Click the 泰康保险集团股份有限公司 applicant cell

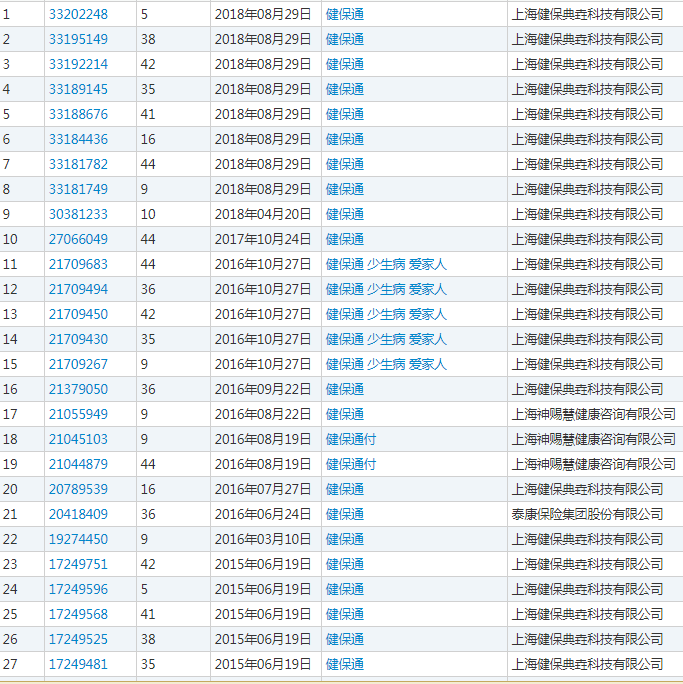pos(587,514)
